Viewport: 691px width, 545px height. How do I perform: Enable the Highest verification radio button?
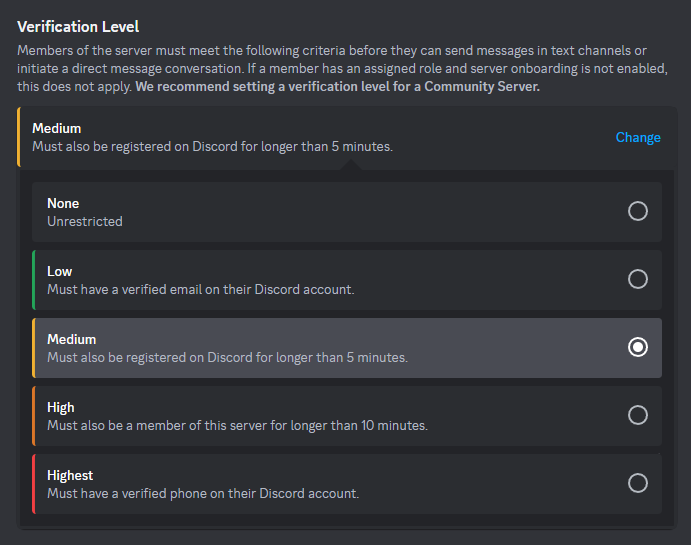(637, 483)
